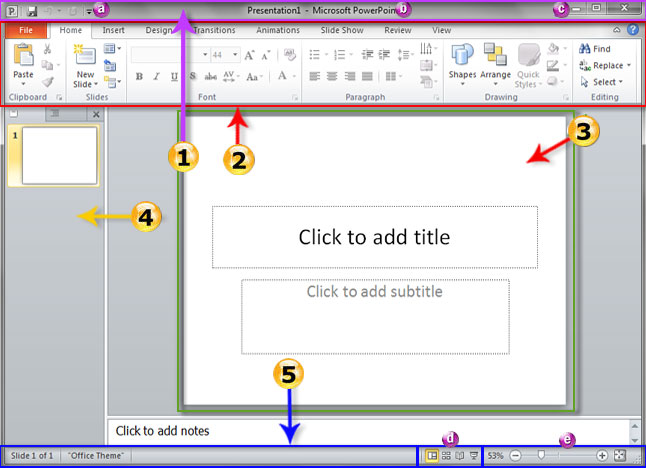The height and width of the screenshot is (468, 646).
Task: Click the Increase Font Size icon
Action: pyautogui.click(x=249, y=55)
